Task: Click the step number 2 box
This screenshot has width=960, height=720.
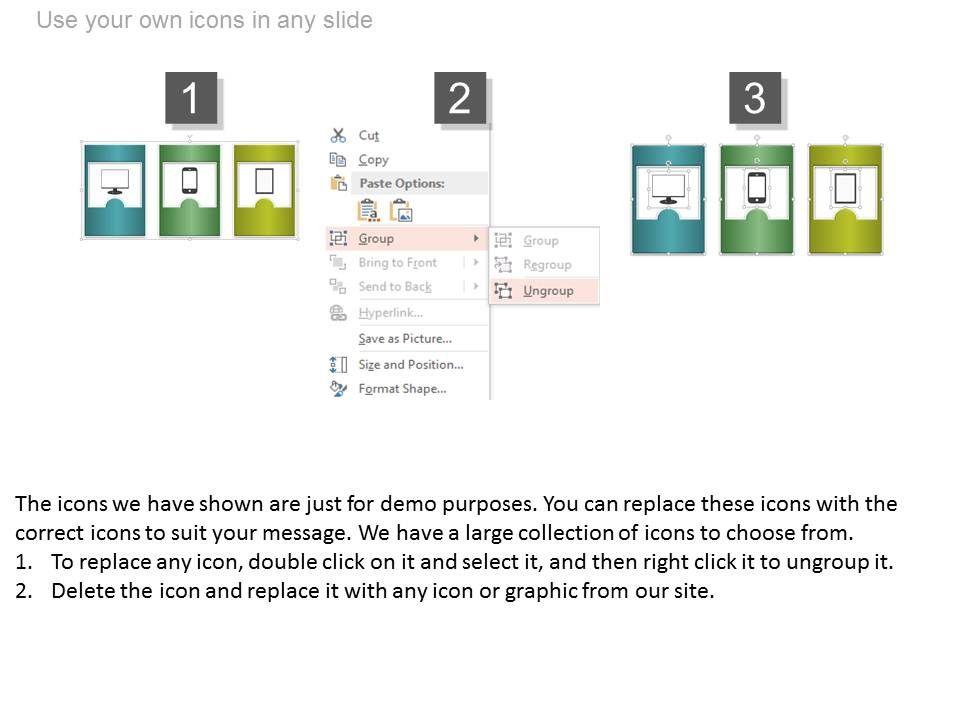Action: tap(460, 98)
